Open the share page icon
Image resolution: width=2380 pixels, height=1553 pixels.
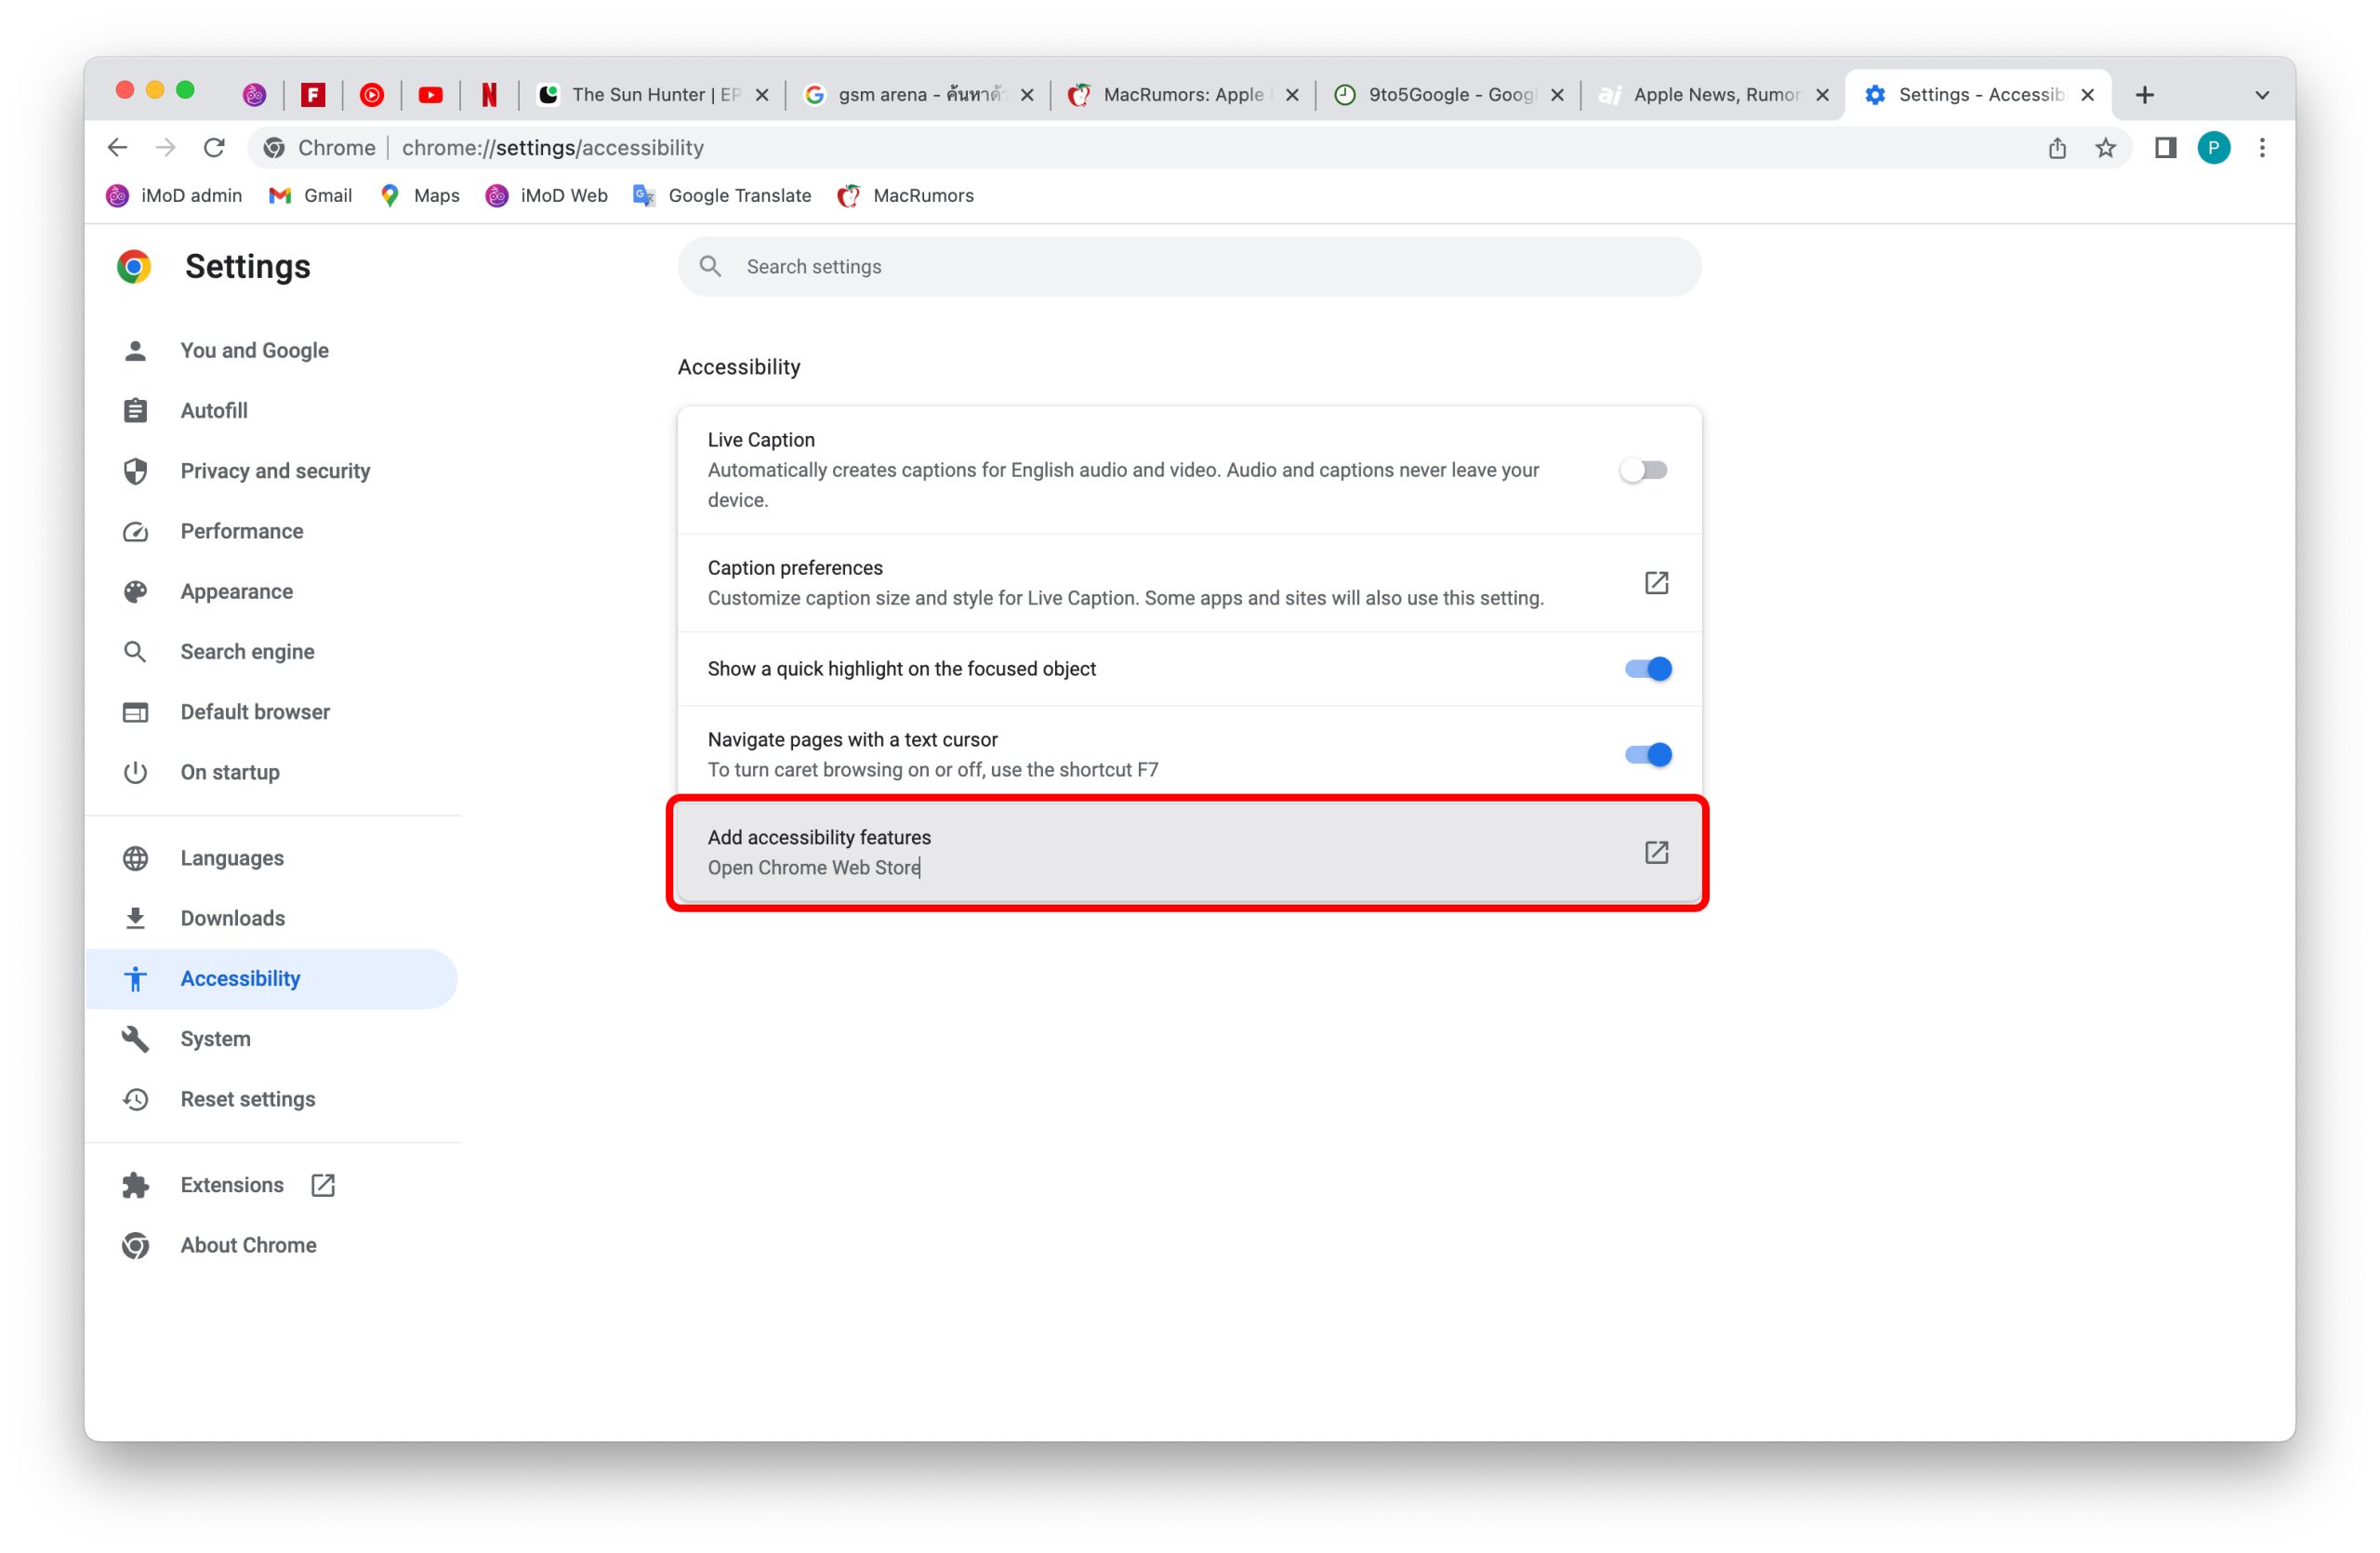pyautogui.click(x=2057, y=148)
